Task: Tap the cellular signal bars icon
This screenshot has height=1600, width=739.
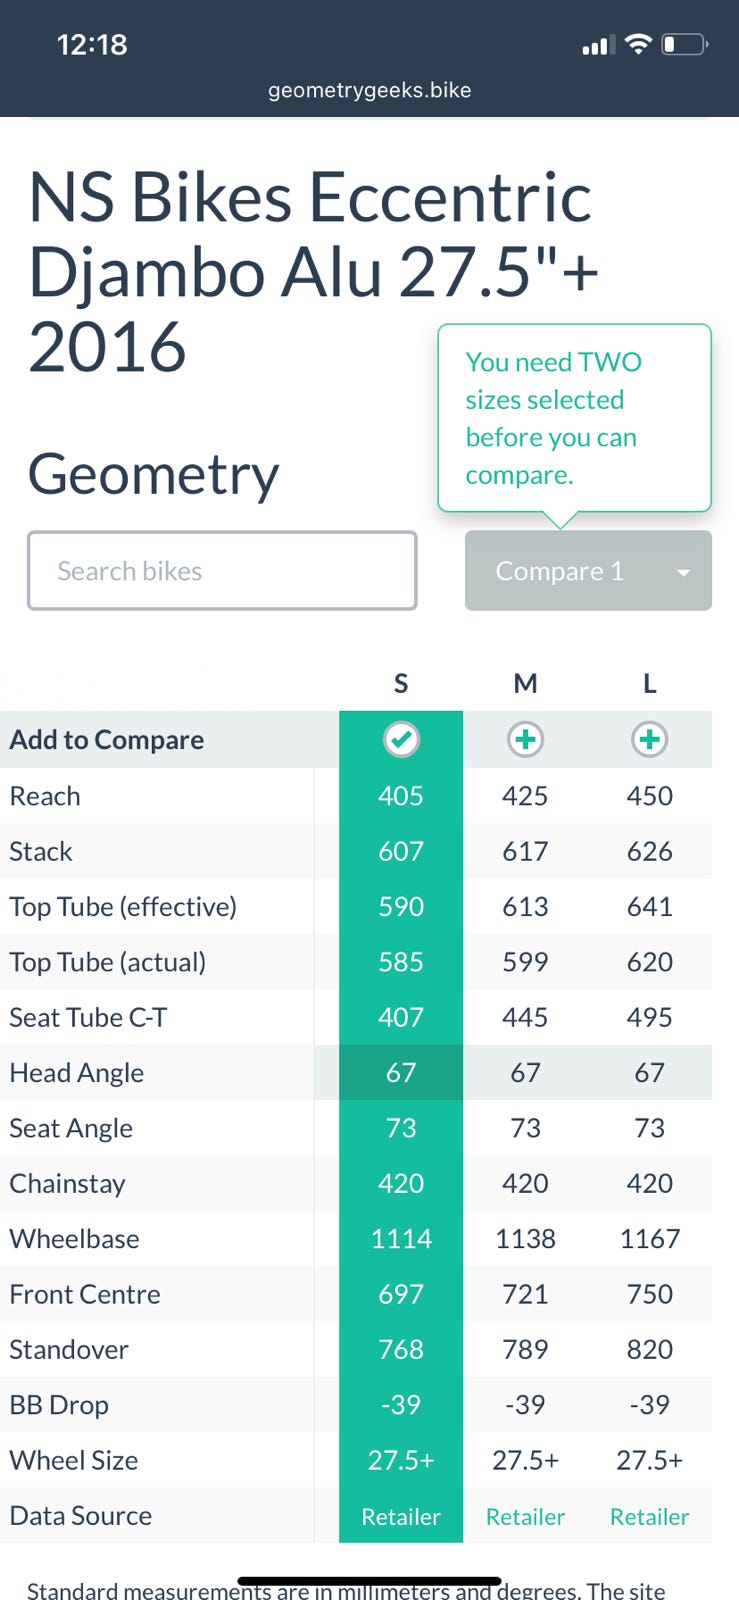Action: pyautogui.click(x=596, y=46)
